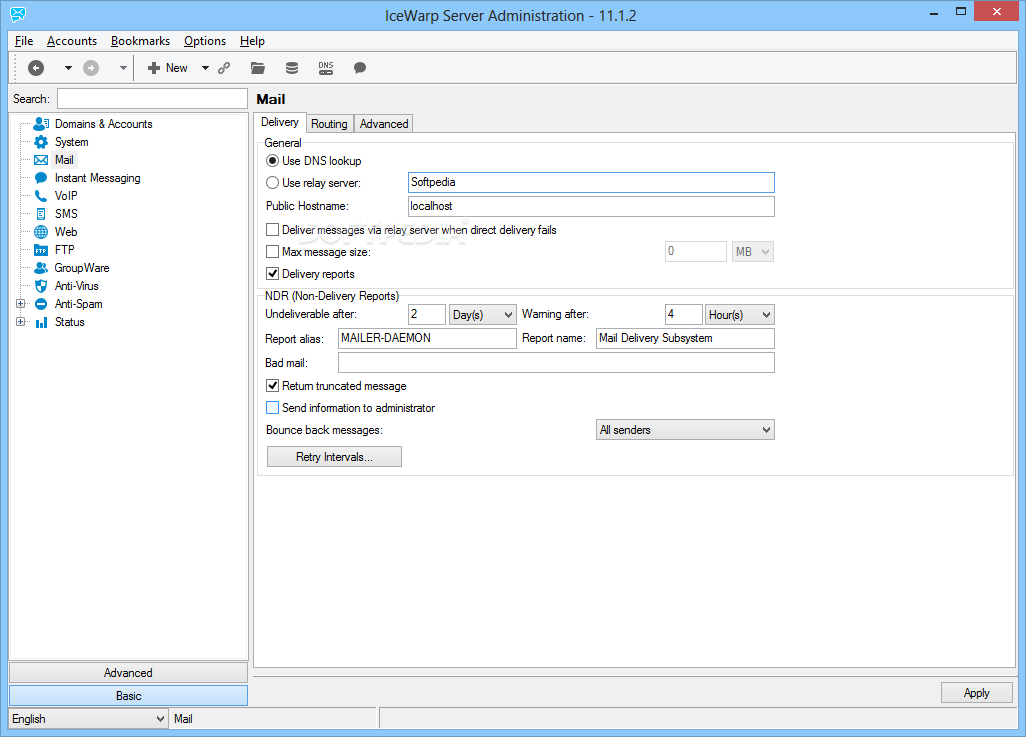The image size is (1026, 737).
Task: Select the System gear icon
Action: coord(41,142)
